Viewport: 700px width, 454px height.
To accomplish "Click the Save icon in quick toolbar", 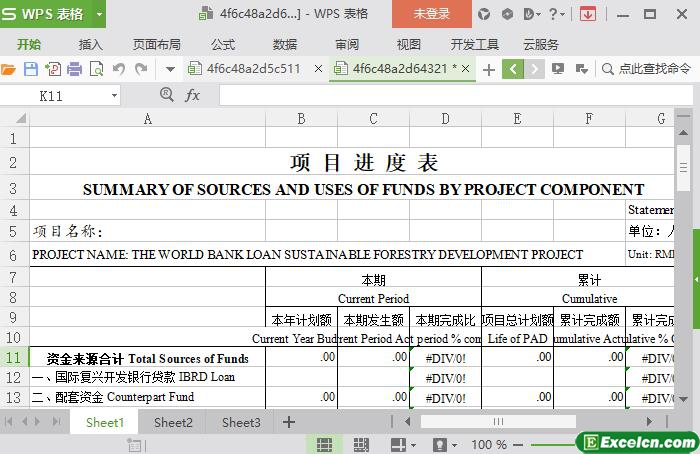I will (x=30, y=69).
